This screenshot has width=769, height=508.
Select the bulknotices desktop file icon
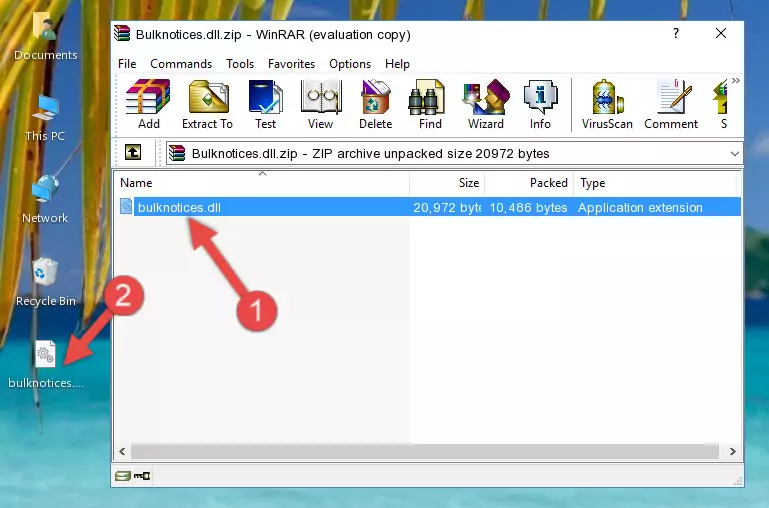pyautogui.click(x=46, y=364)
